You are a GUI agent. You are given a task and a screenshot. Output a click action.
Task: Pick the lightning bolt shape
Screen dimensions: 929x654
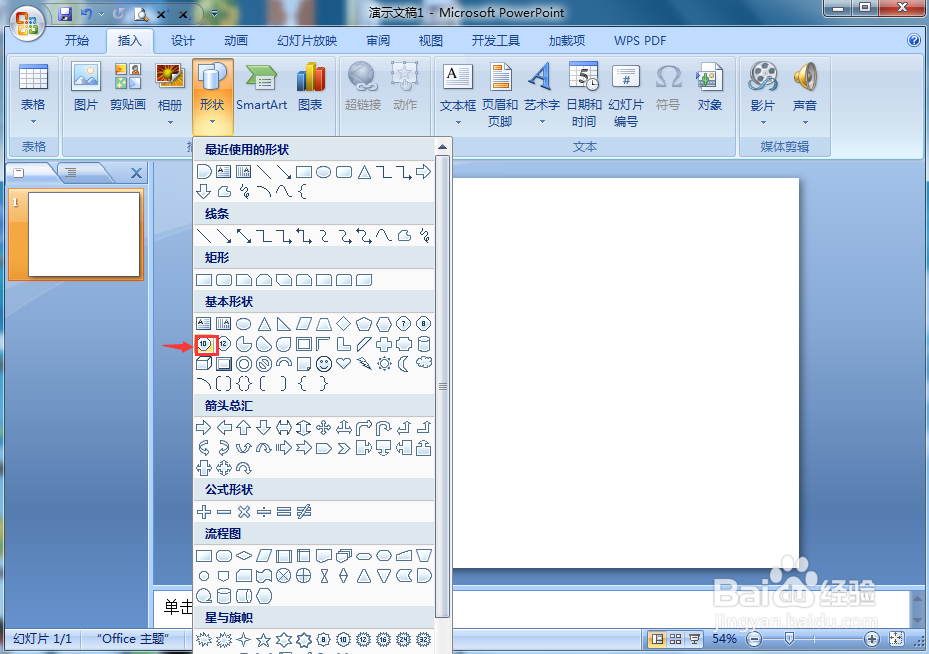click(x=364, y=364)
